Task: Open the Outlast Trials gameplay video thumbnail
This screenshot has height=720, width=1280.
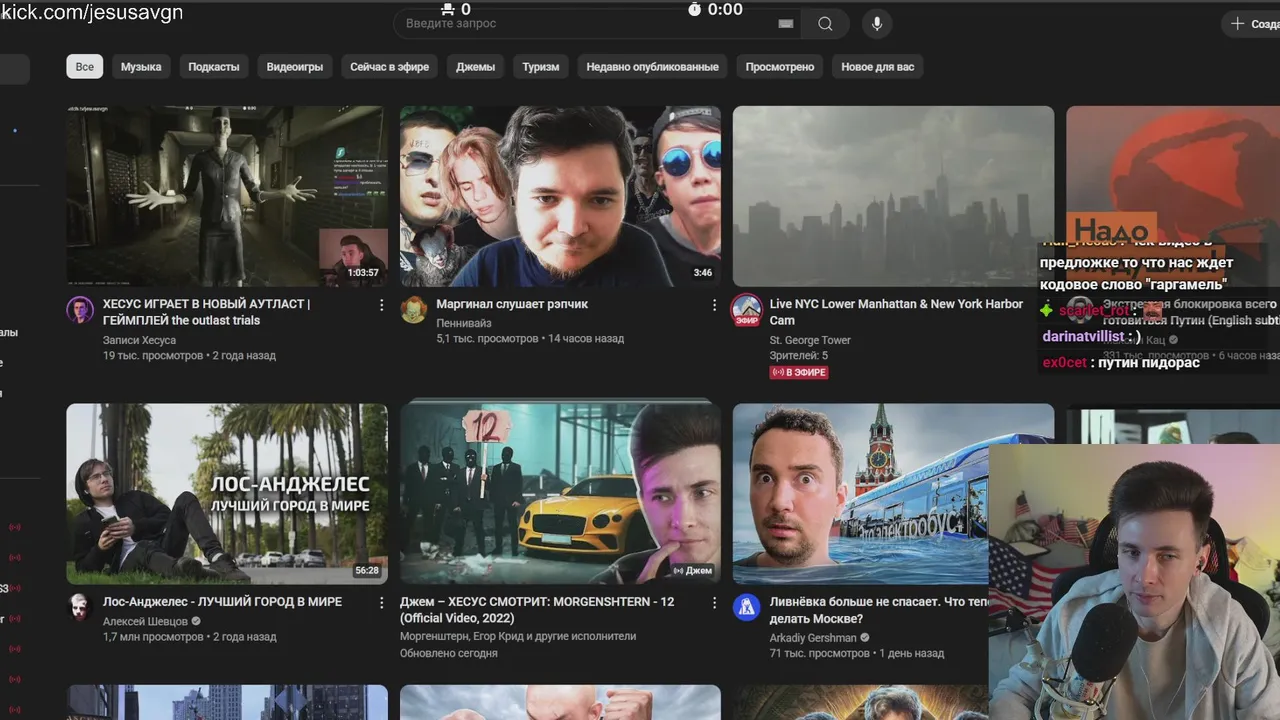Action: coord(227,196)
